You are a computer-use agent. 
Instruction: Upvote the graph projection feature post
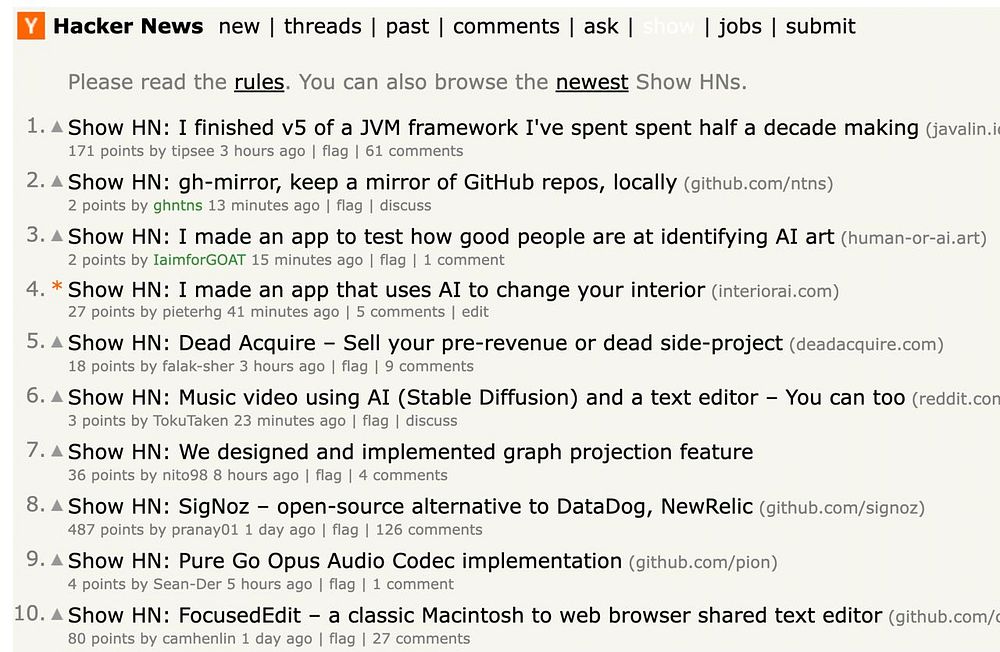(x=57, y=452)
